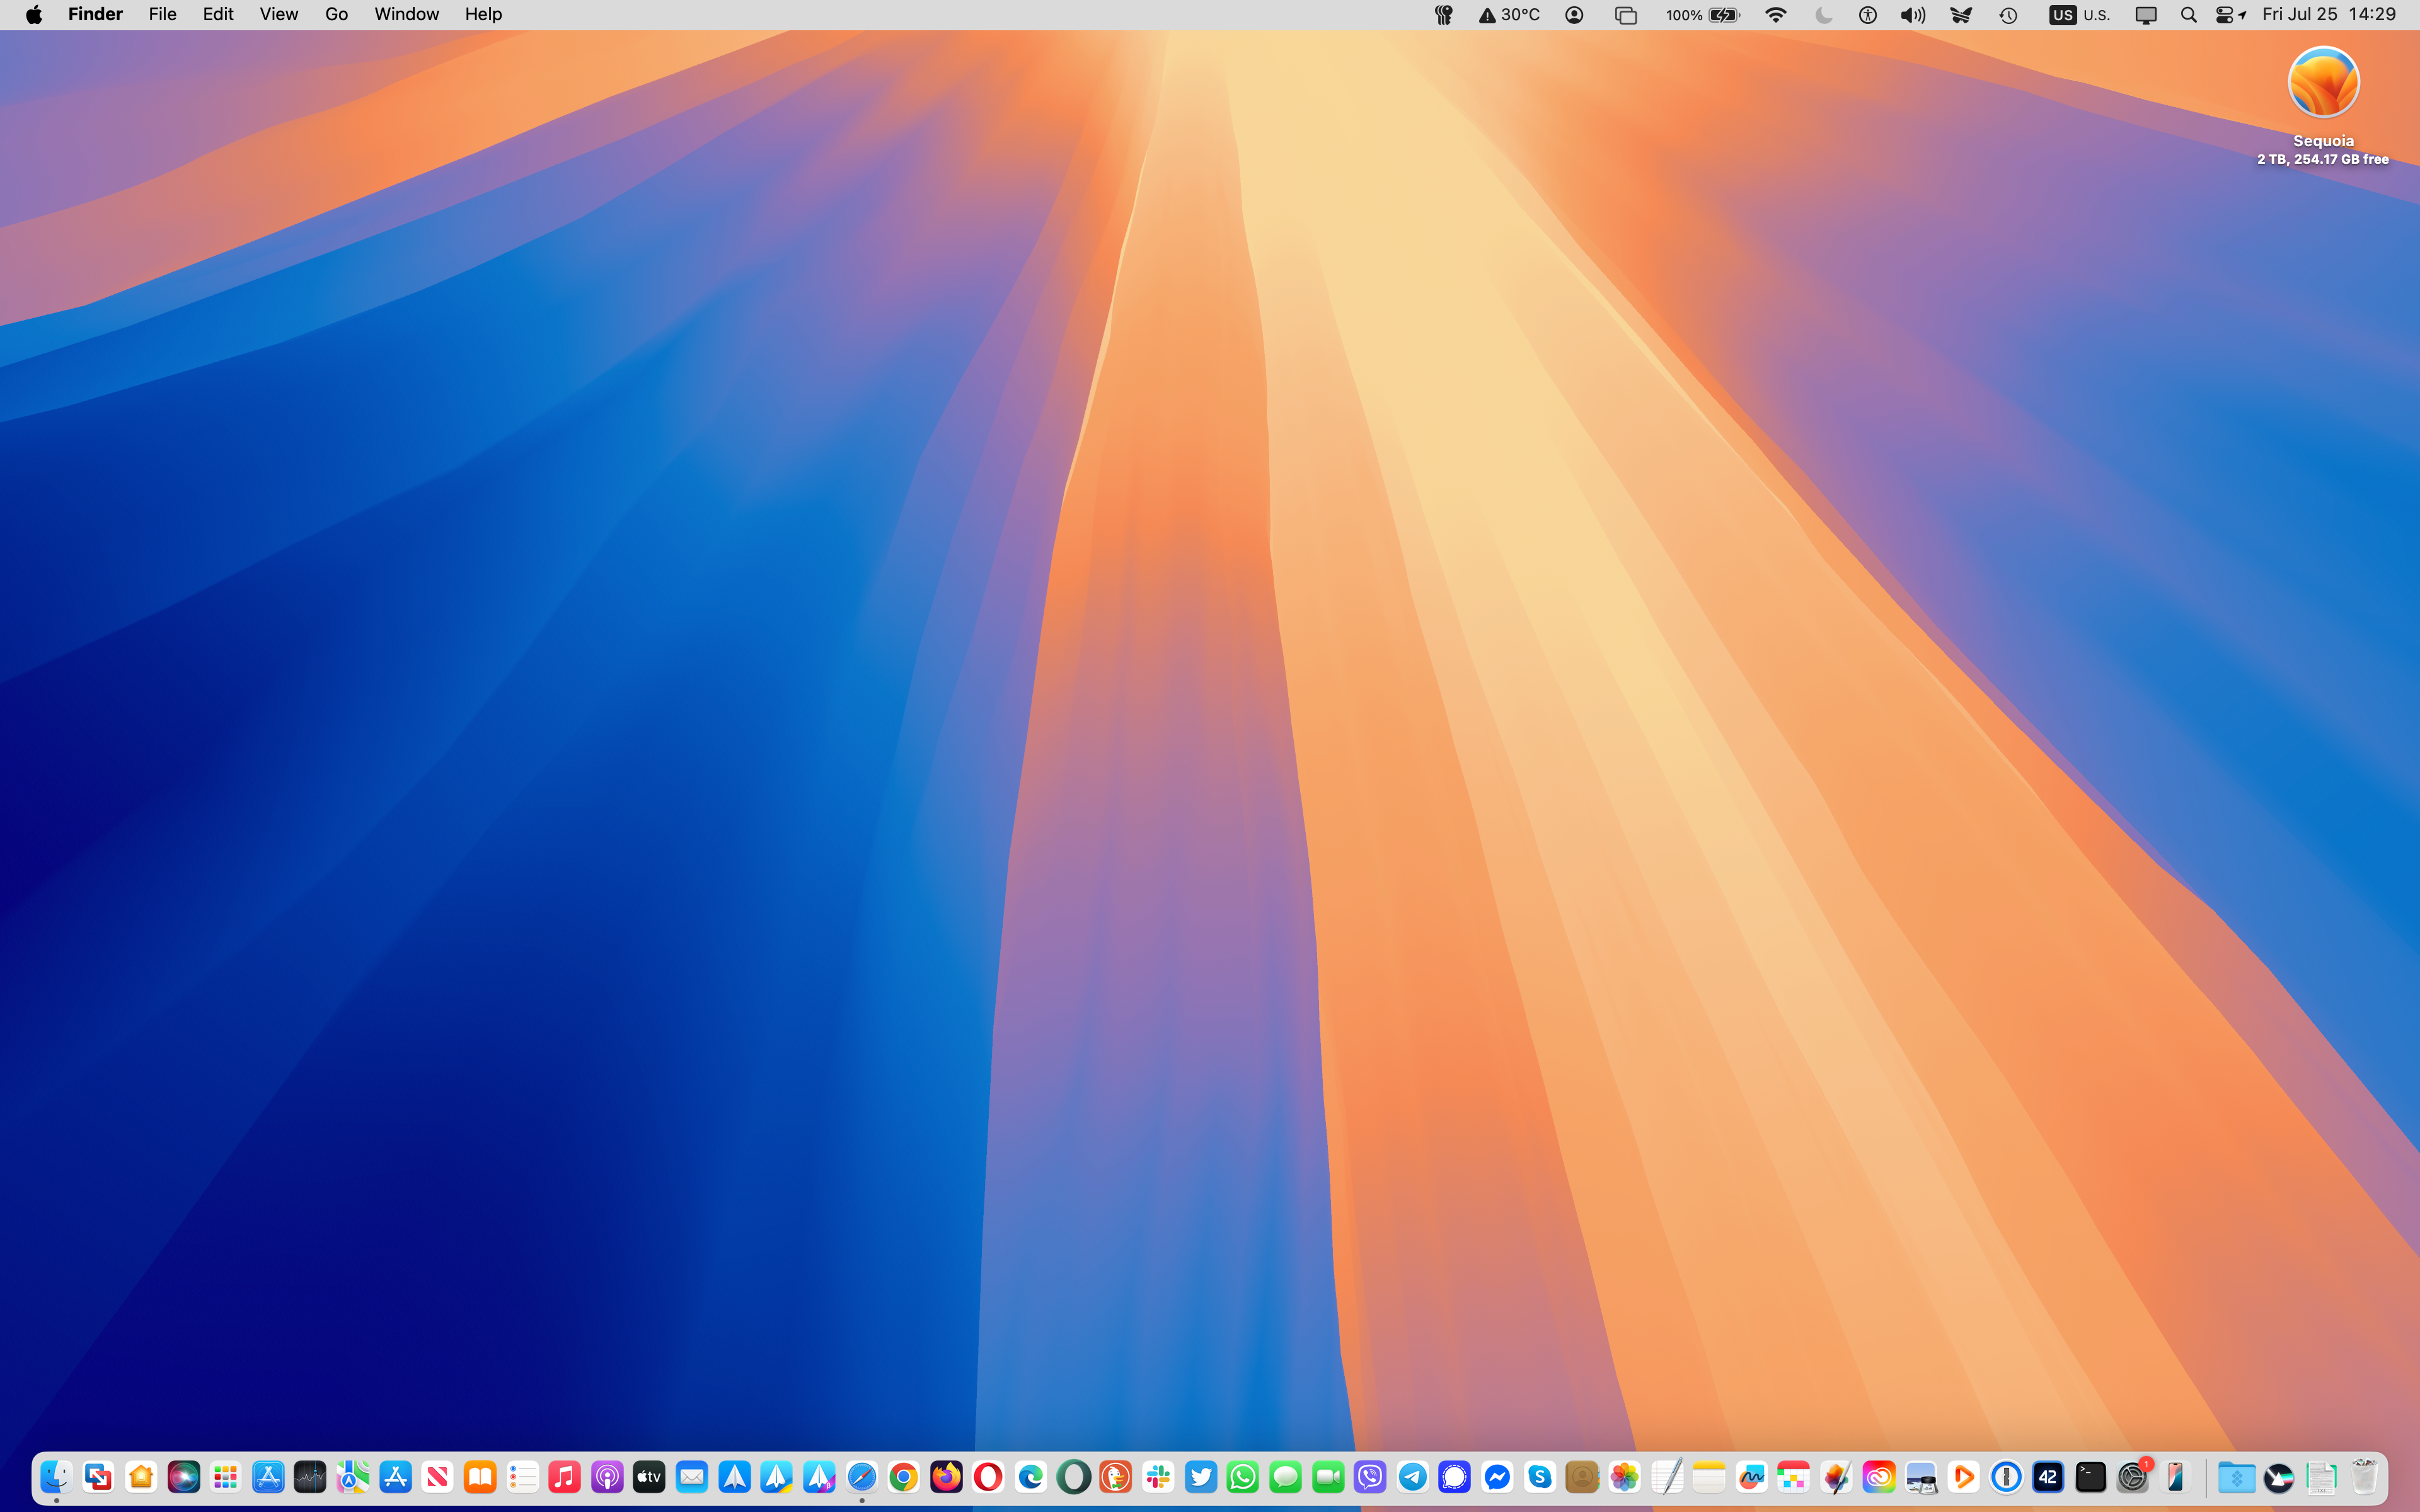Open Adobe Creative Cloud from the Dock
2420x1512 pixels.
point(1879,1477)
